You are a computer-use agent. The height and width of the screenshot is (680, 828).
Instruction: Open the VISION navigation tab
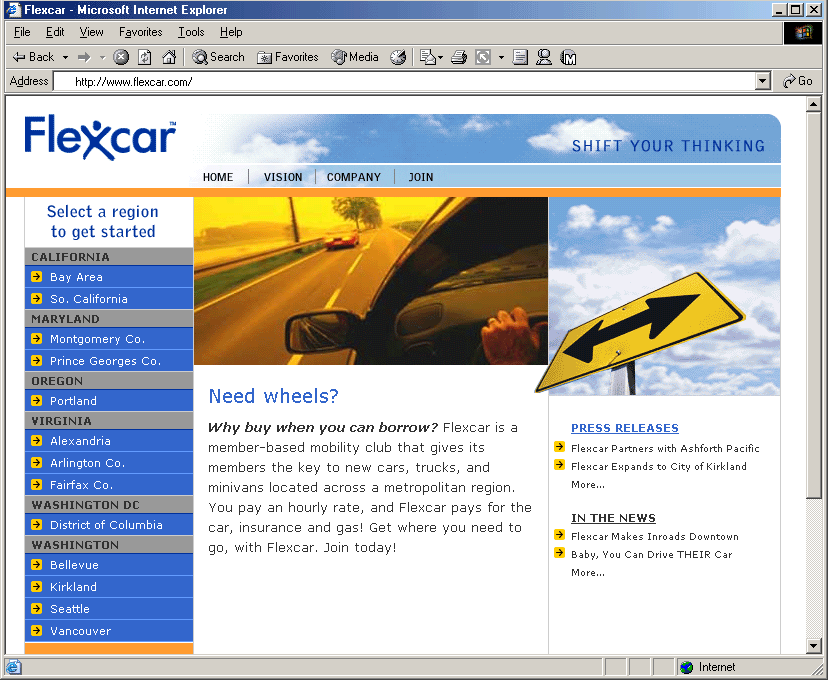283,177
